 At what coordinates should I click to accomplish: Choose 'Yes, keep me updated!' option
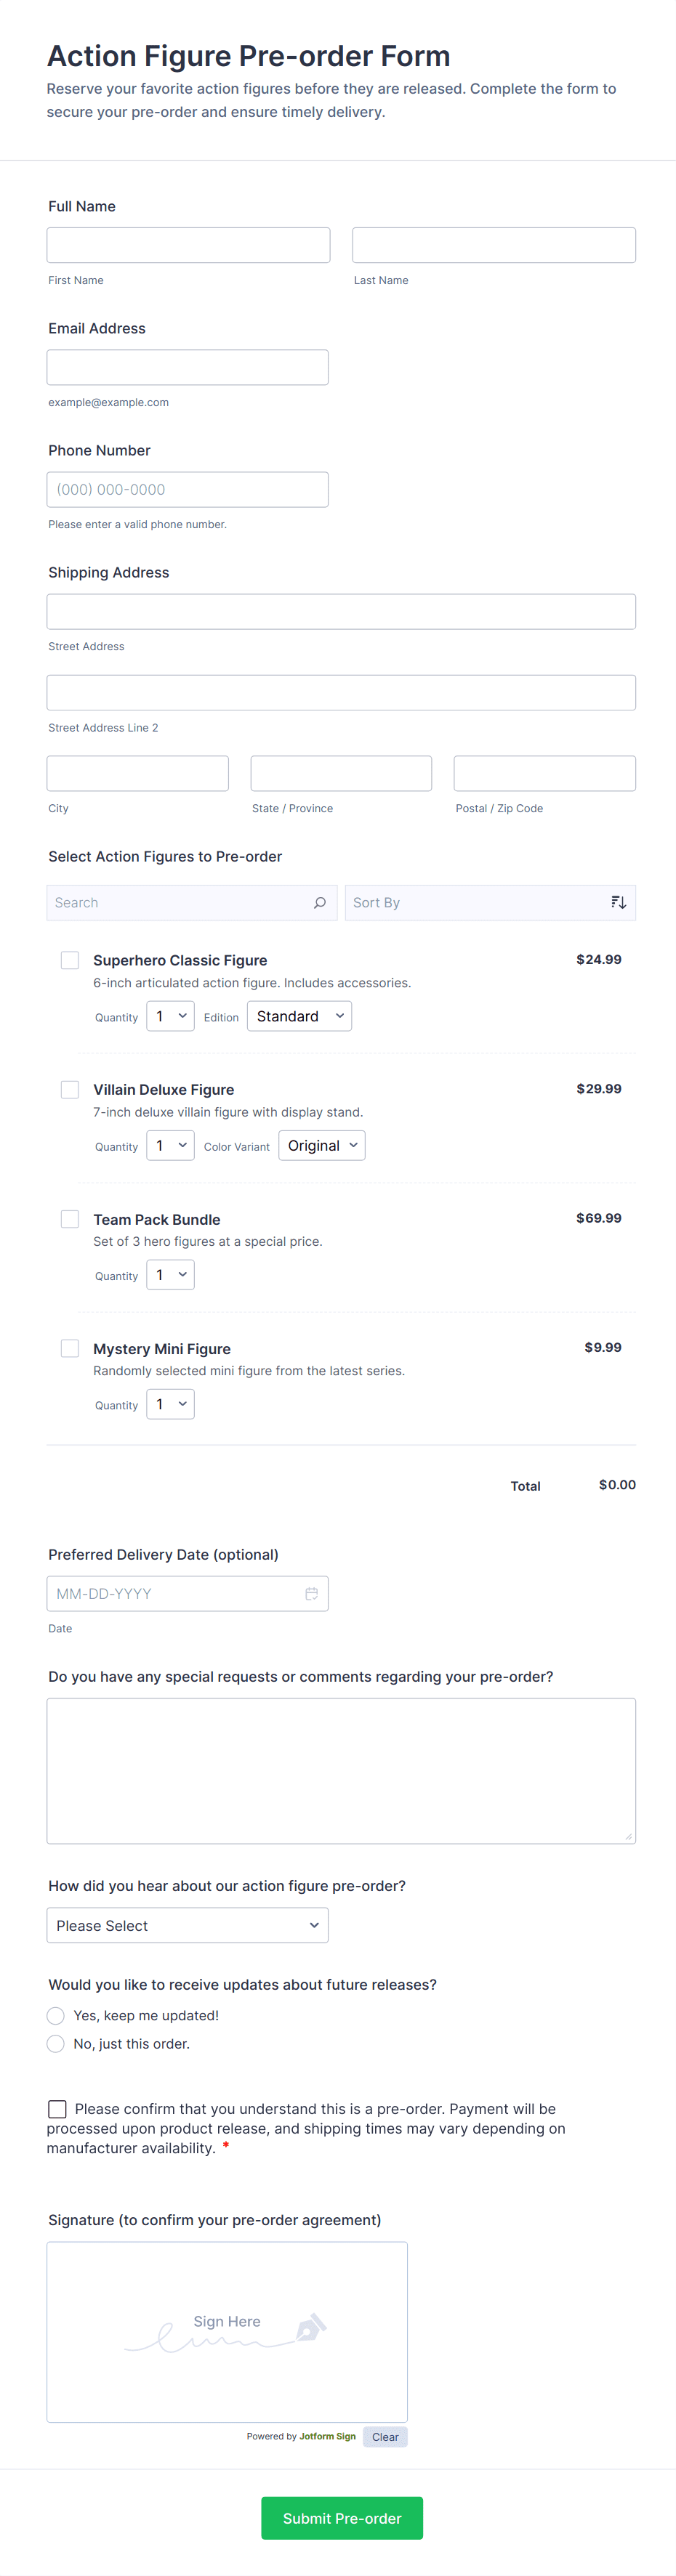pos(56,2016)
